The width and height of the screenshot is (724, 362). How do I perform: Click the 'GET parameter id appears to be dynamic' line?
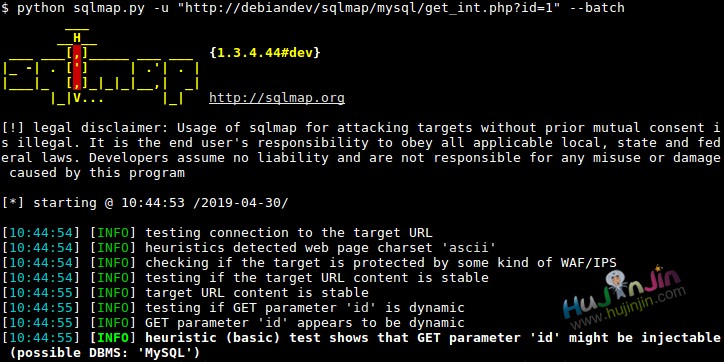click(x=234, y=323)
